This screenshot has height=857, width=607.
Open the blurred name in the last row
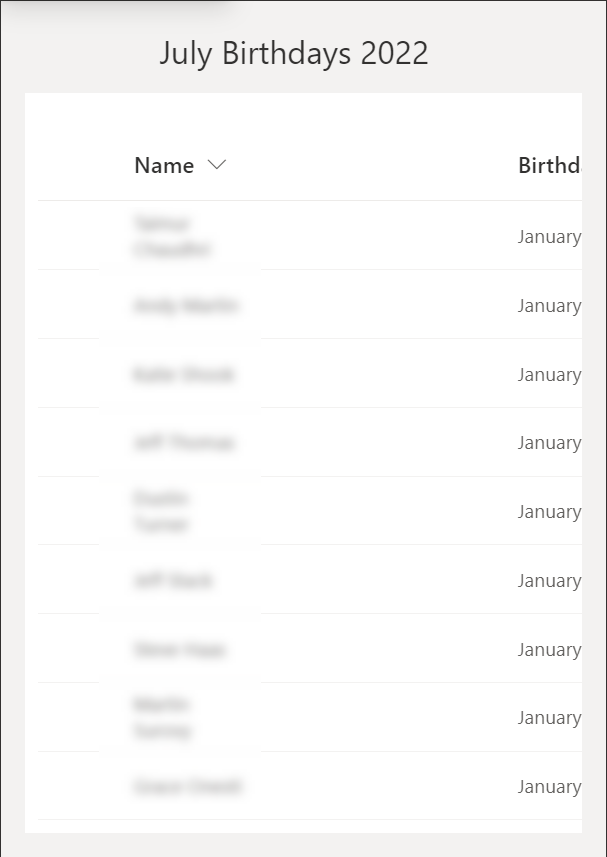[186, 787]
